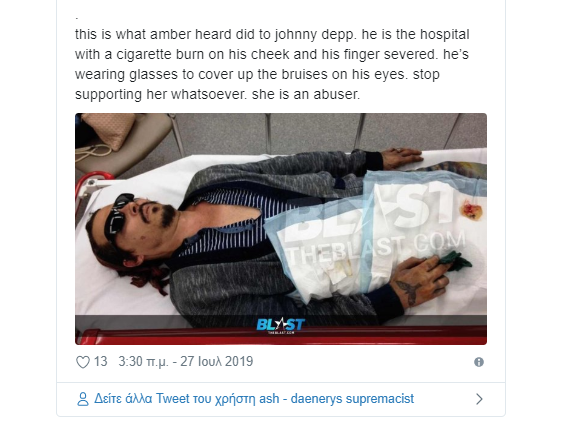Click the THEBLAST.COM watermark on photo
Image resolution: width=566 pixels, height=424 pixels.
tap(375, 247)
